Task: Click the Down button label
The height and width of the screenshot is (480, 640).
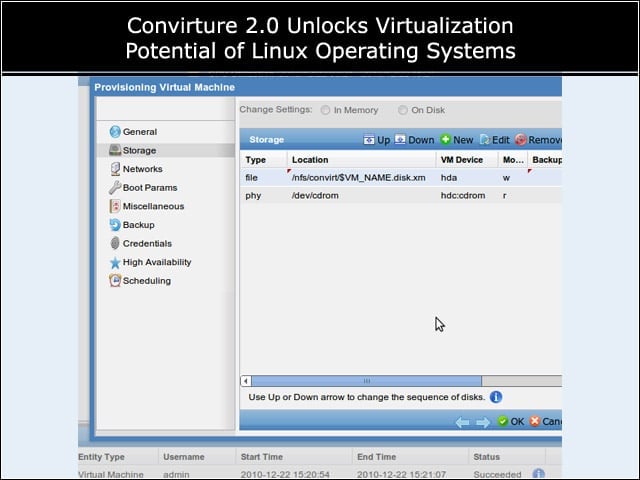Action: click(x=421, y=140)
